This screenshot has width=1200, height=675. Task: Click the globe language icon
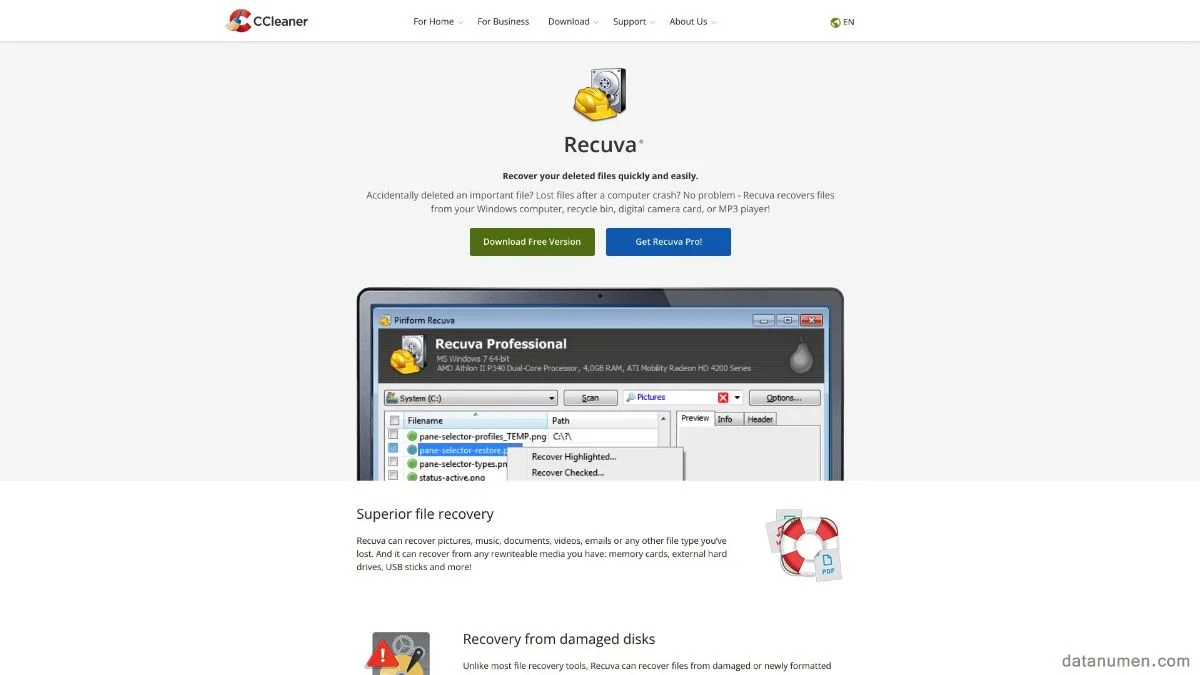(835, 22)
